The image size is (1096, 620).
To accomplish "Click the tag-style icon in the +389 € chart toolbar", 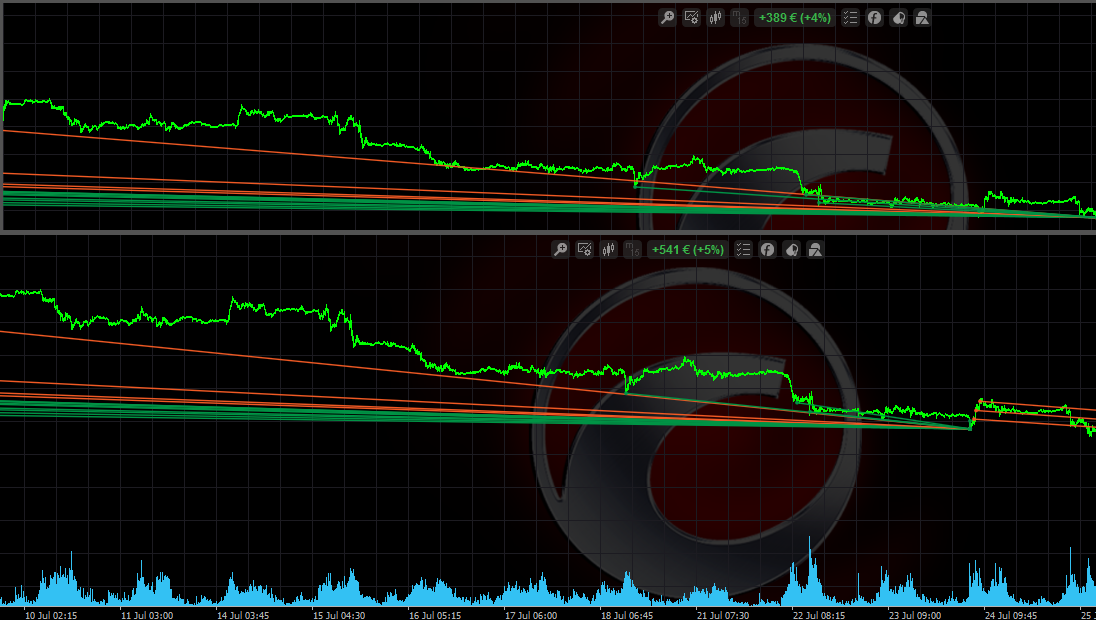I will coord(898,17).
